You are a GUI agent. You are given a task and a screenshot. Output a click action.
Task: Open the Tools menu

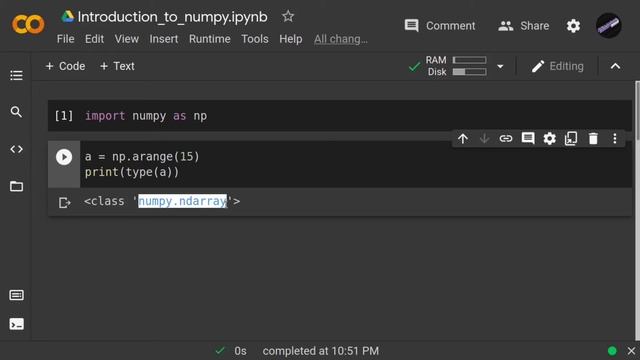(255, 39)
